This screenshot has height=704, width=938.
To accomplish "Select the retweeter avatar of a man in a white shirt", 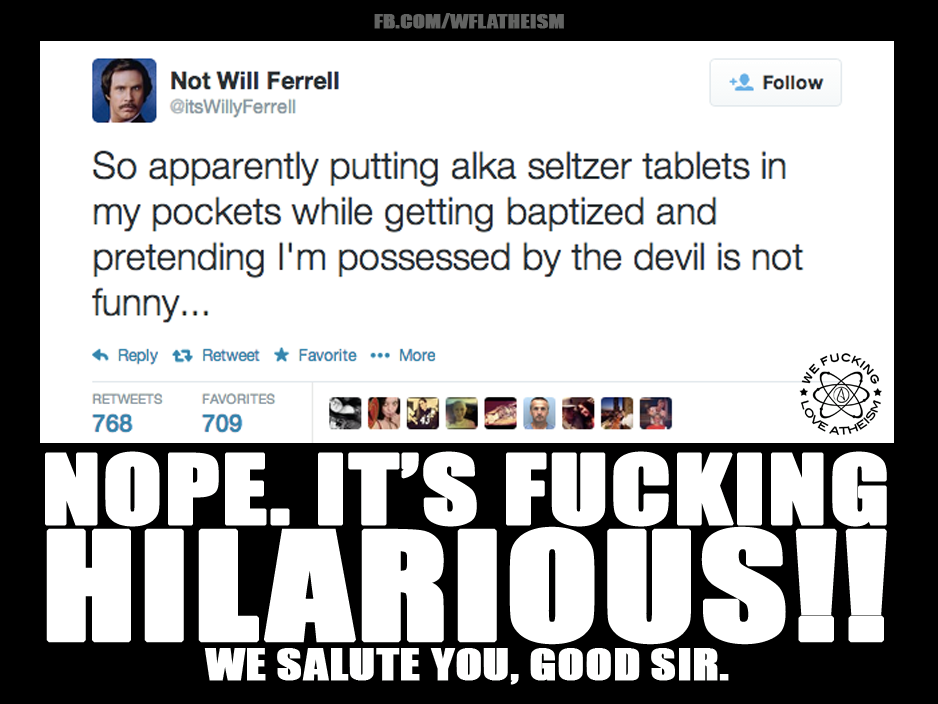I will click(x=540, y=413).
